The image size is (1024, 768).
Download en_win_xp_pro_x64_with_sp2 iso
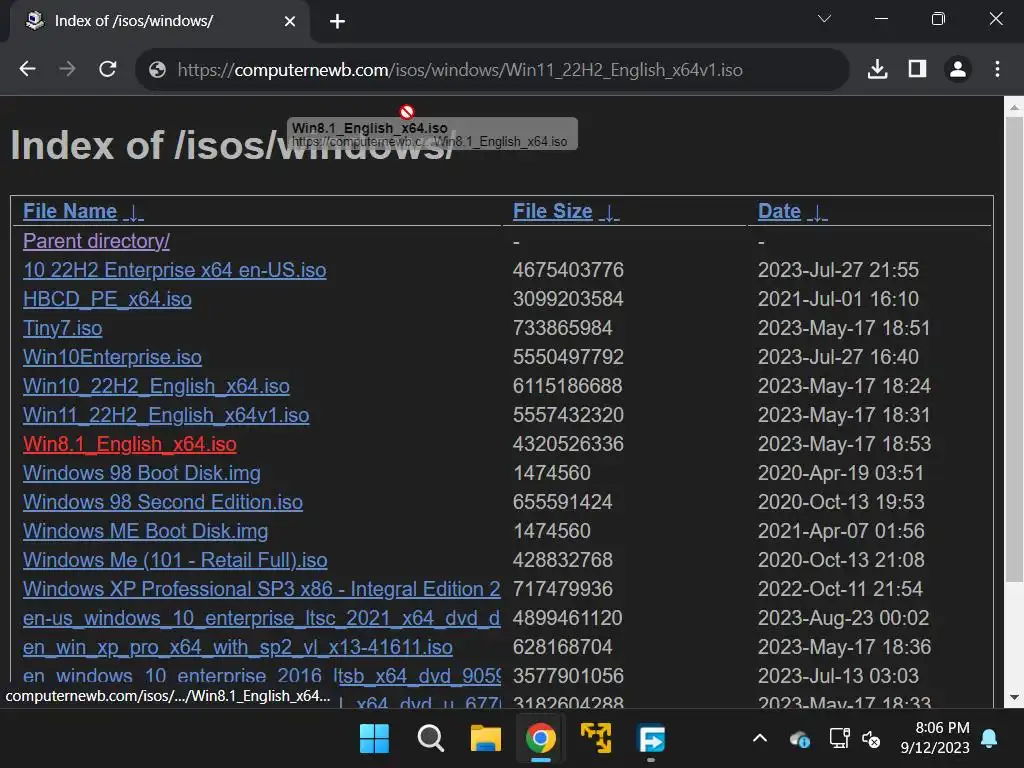point(238,647)
